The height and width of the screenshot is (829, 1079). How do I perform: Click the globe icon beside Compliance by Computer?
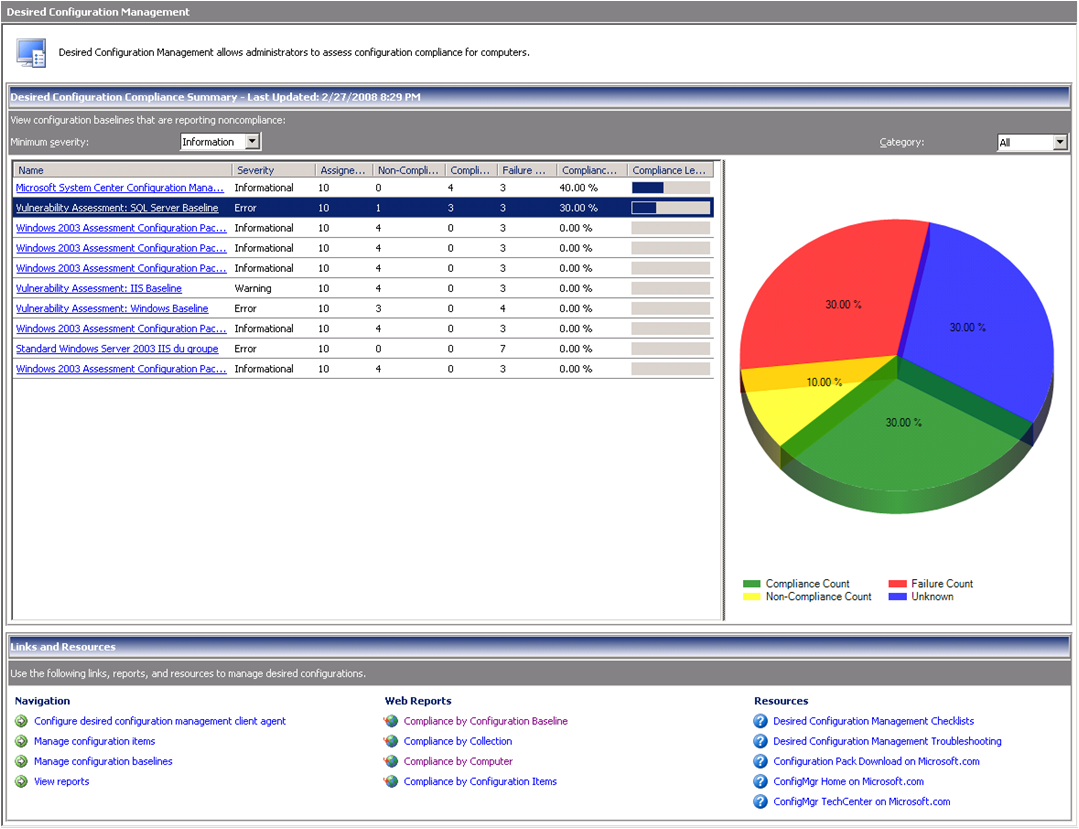click(x=391, y=762)
